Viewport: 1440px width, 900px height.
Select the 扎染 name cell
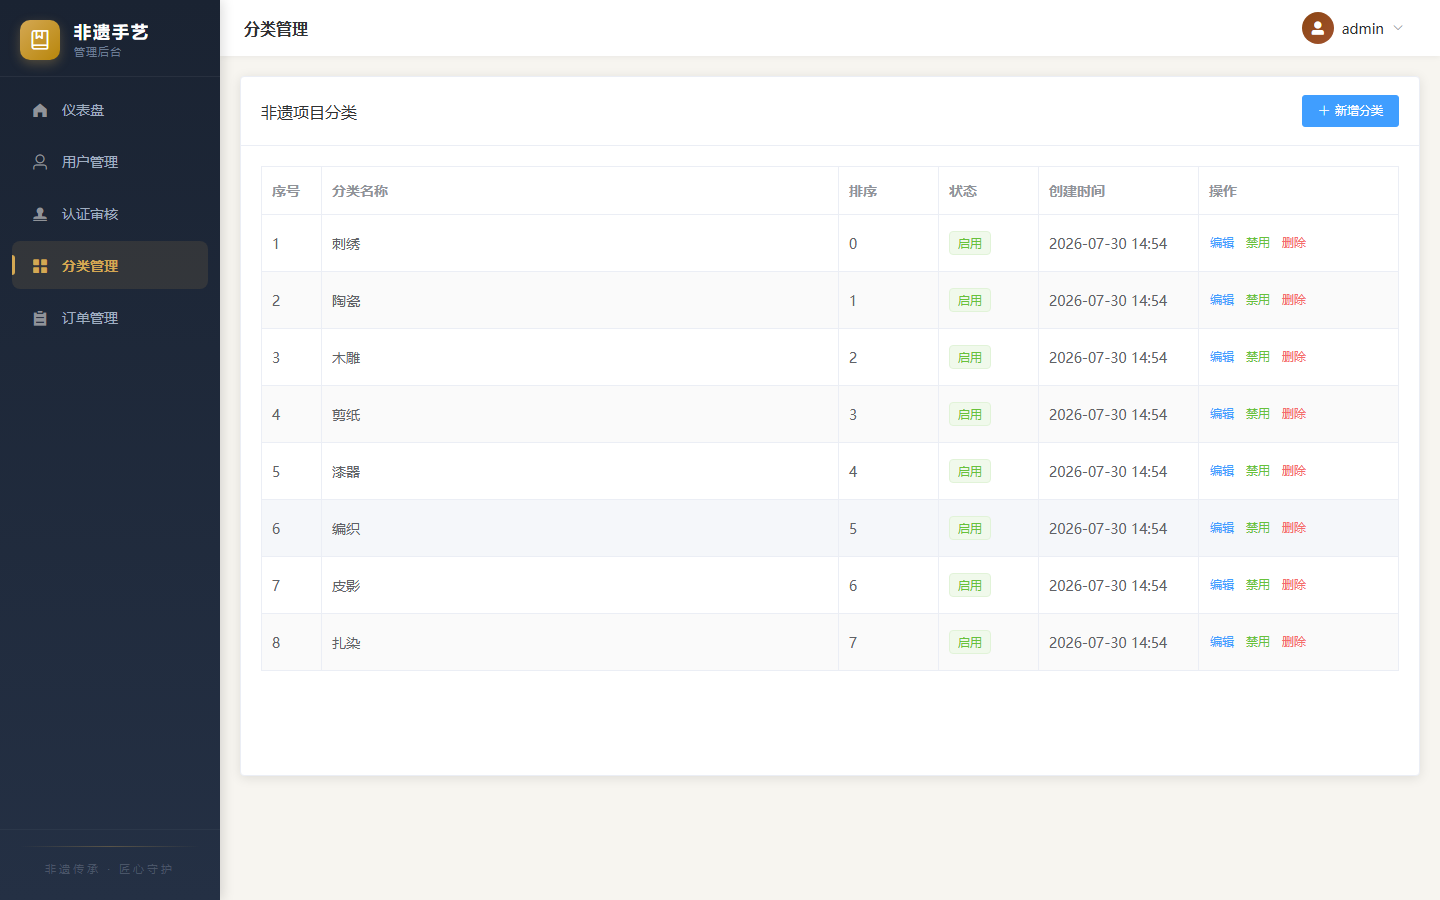(x=580, y=642)
